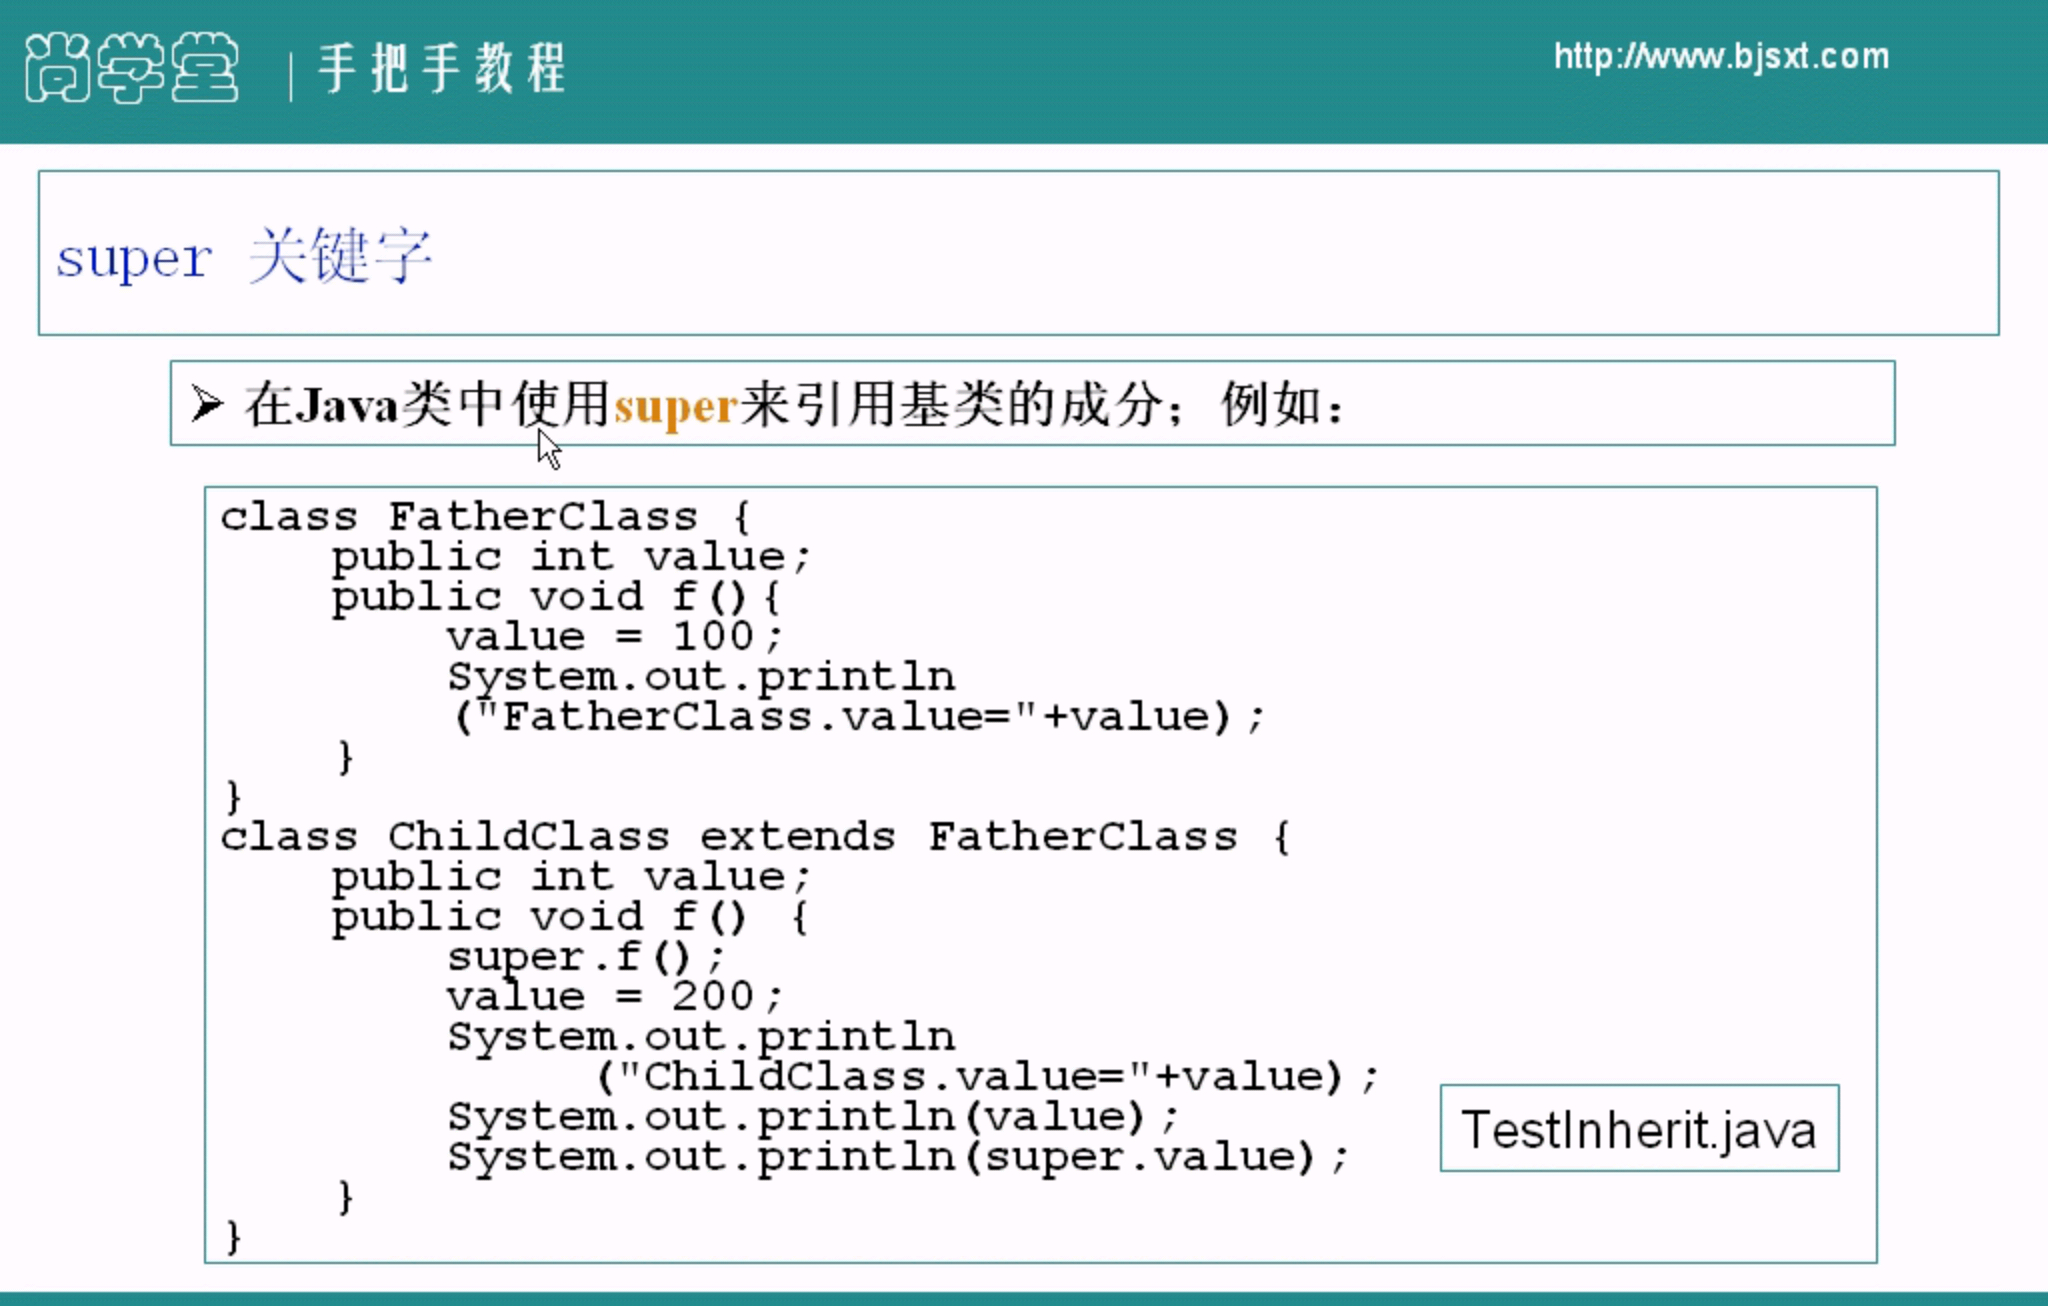Click the final closing brace of ChildClass
Image resolution: width=2048 pixels, height=1306 pixels.
pyautogui.click(x=233, y=1237)
